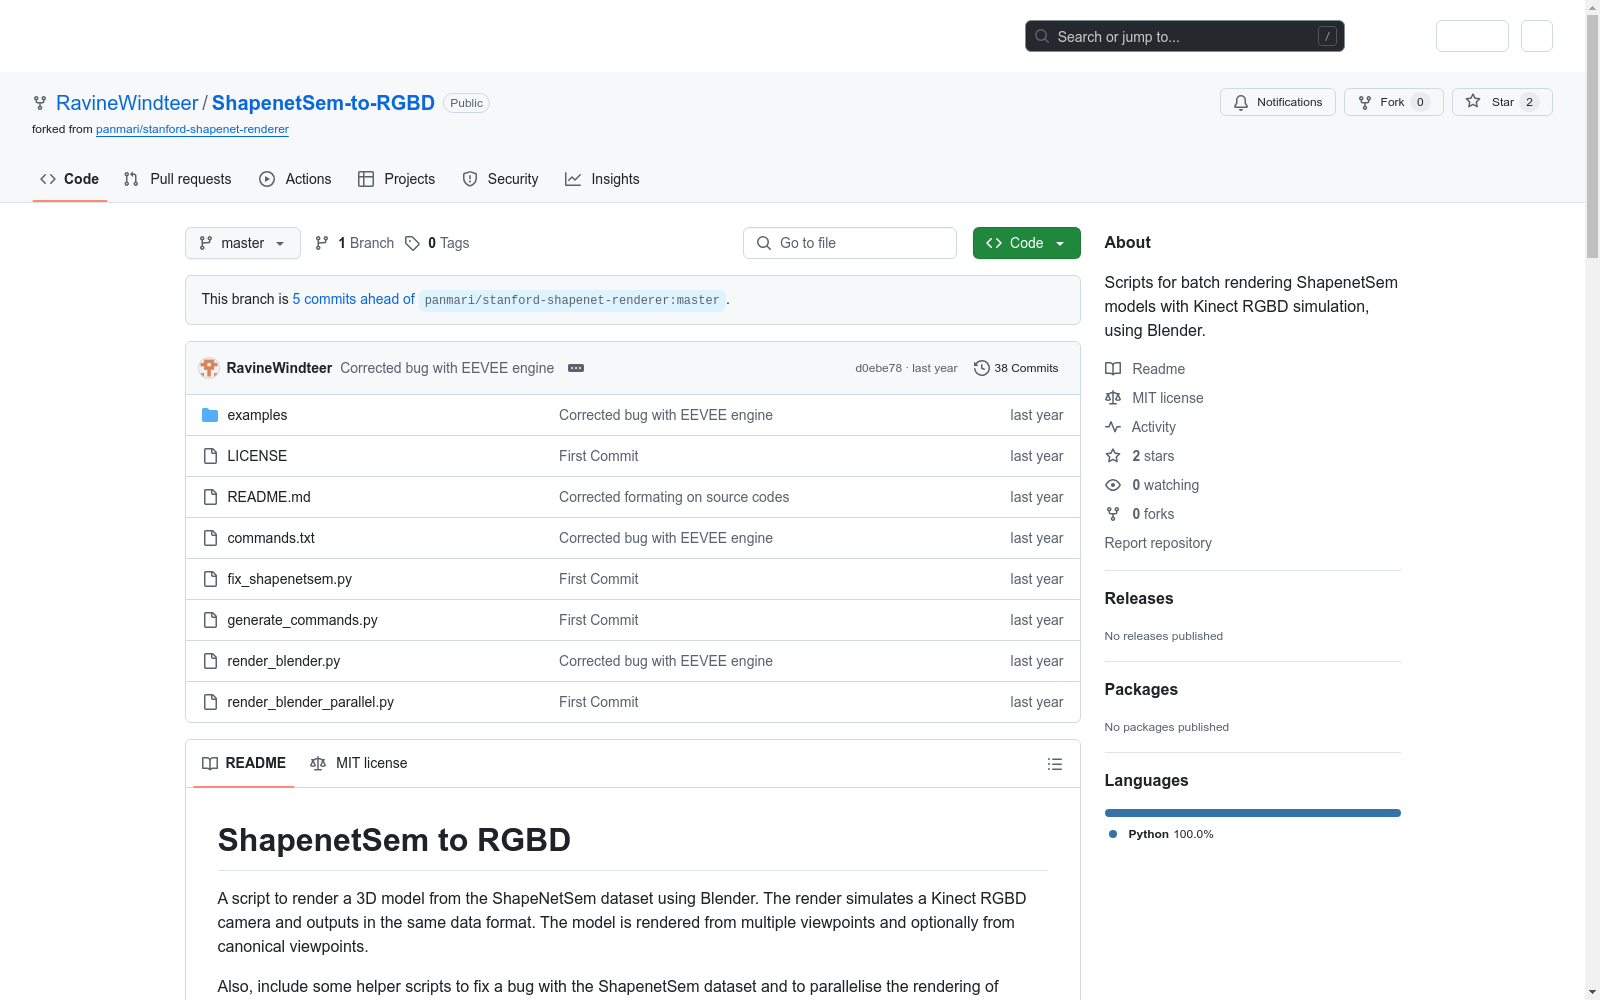Click the commands.txt file icon

(210, 538)
